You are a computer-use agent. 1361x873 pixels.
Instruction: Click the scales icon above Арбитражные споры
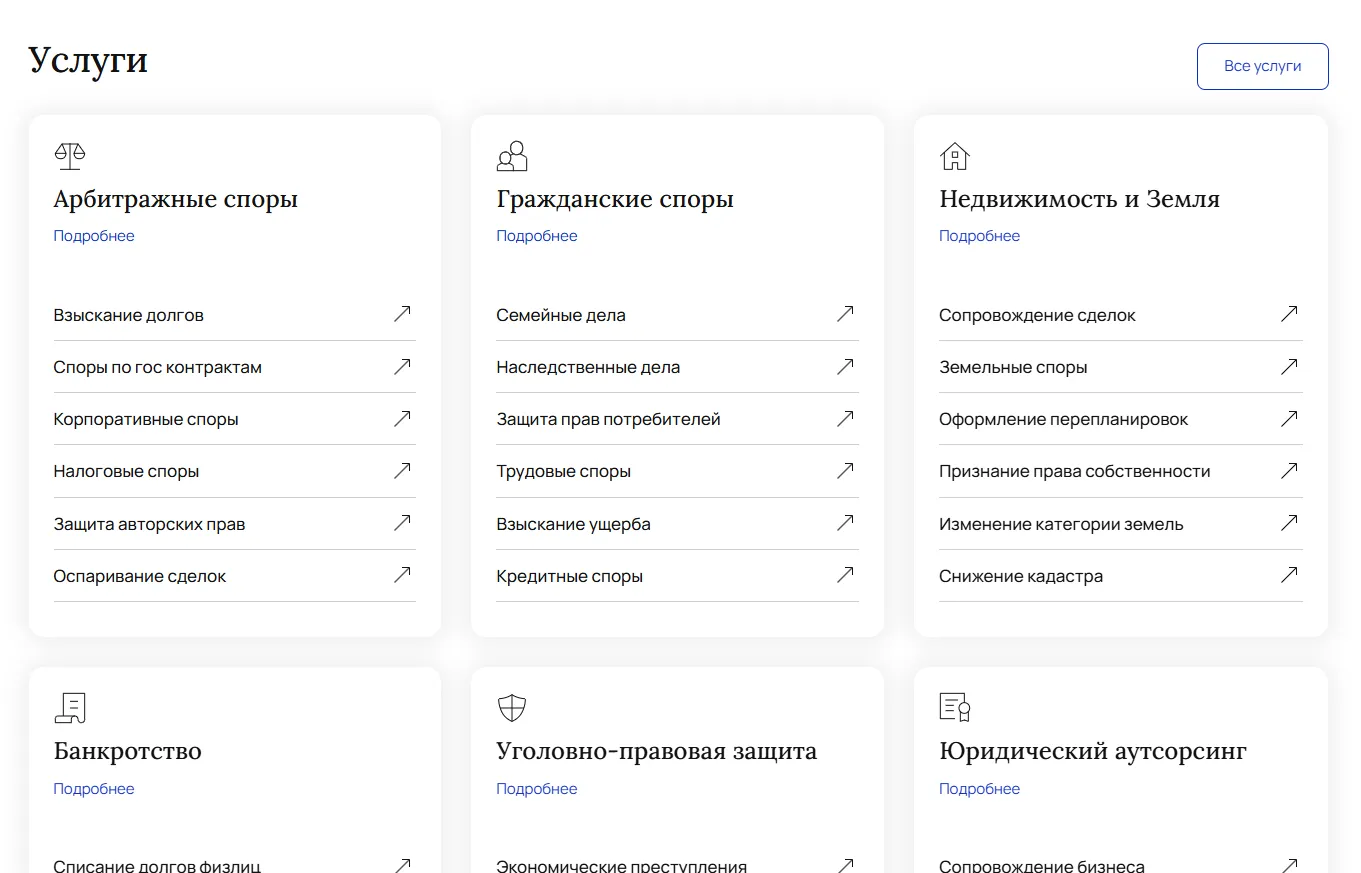(x=70, y=156)
